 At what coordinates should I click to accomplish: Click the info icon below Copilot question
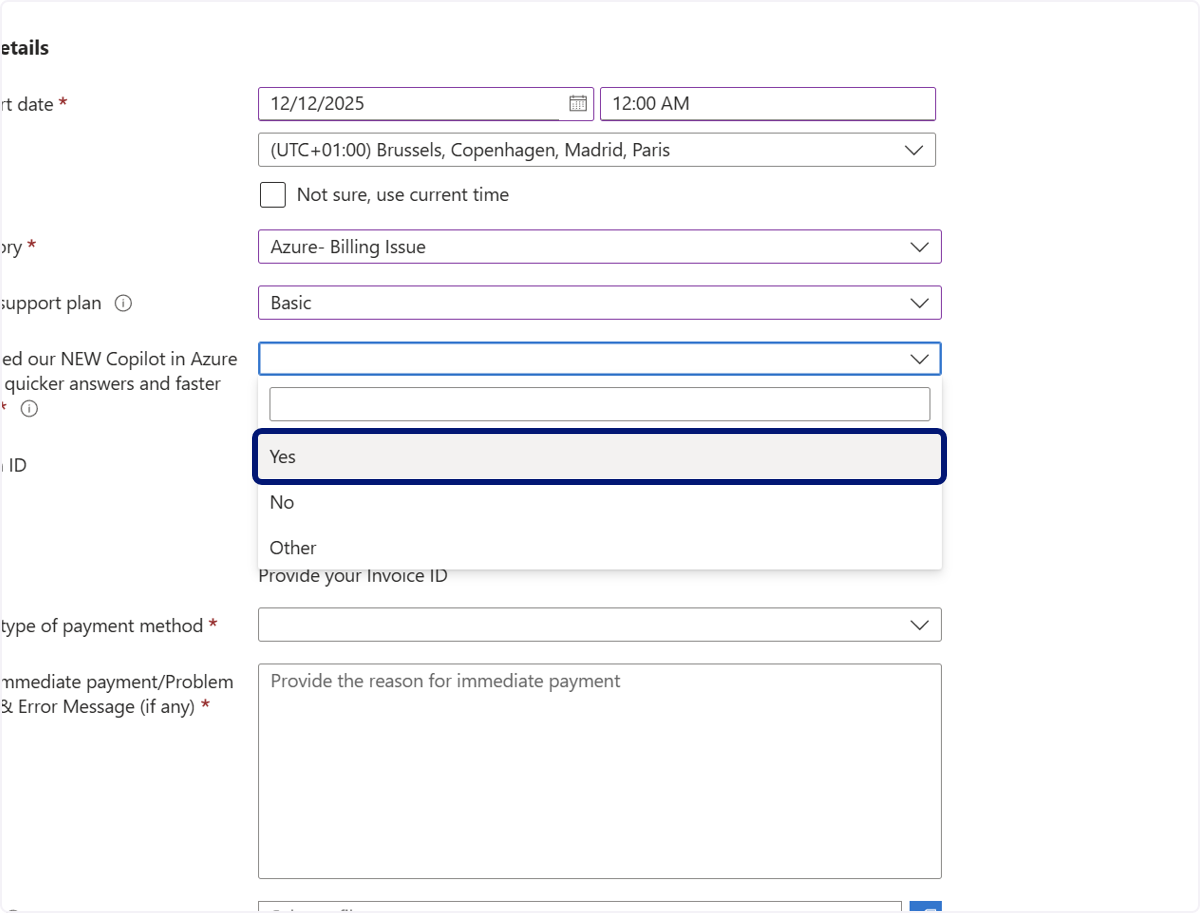[x=29, y=408]
